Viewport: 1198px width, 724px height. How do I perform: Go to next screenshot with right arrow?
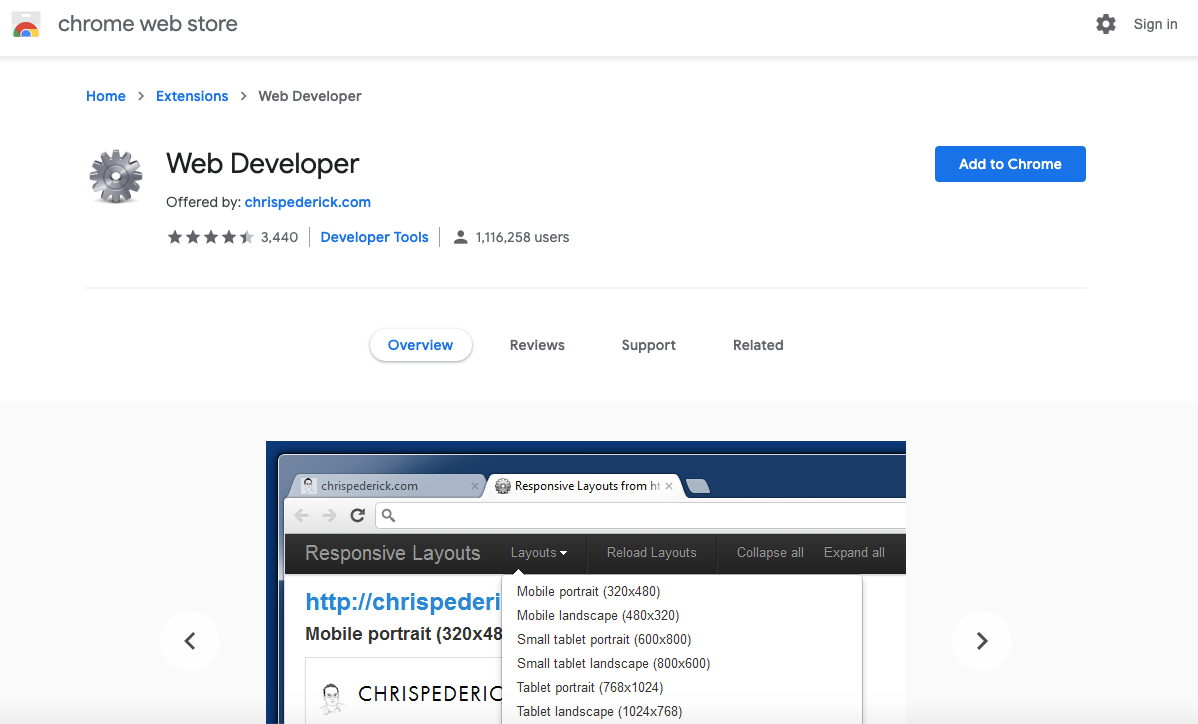[x=982, y=641]
